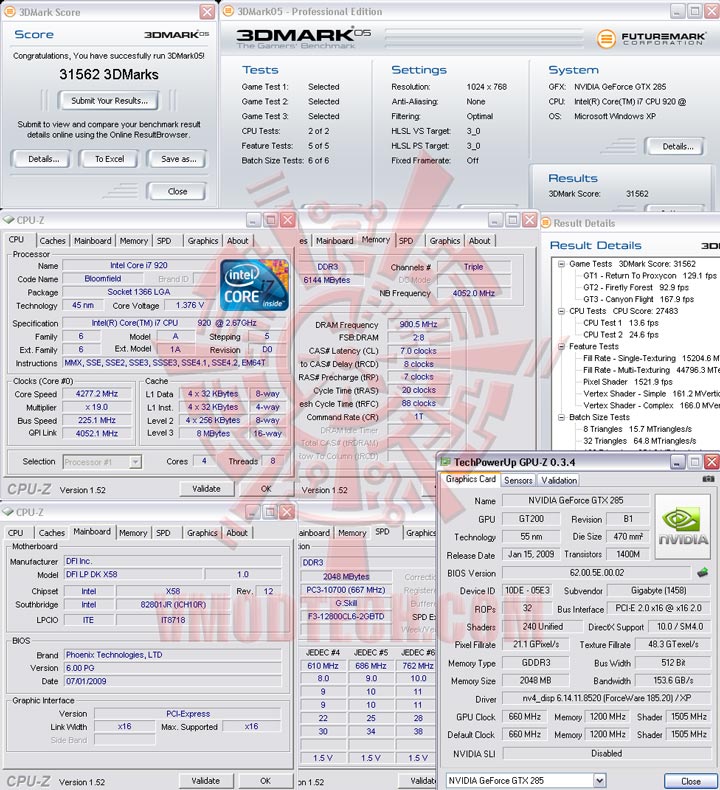Click the Driver field nv4_disp ForceWare 185.20
Screen dimensions: 720x790
[606, 698]
